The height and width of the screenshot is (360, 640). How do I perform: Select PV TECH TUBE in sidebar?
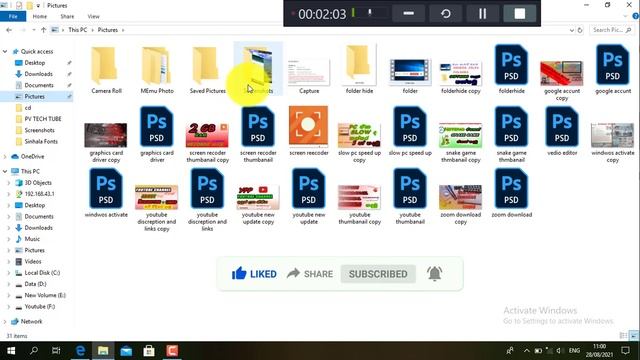(42, 119)
